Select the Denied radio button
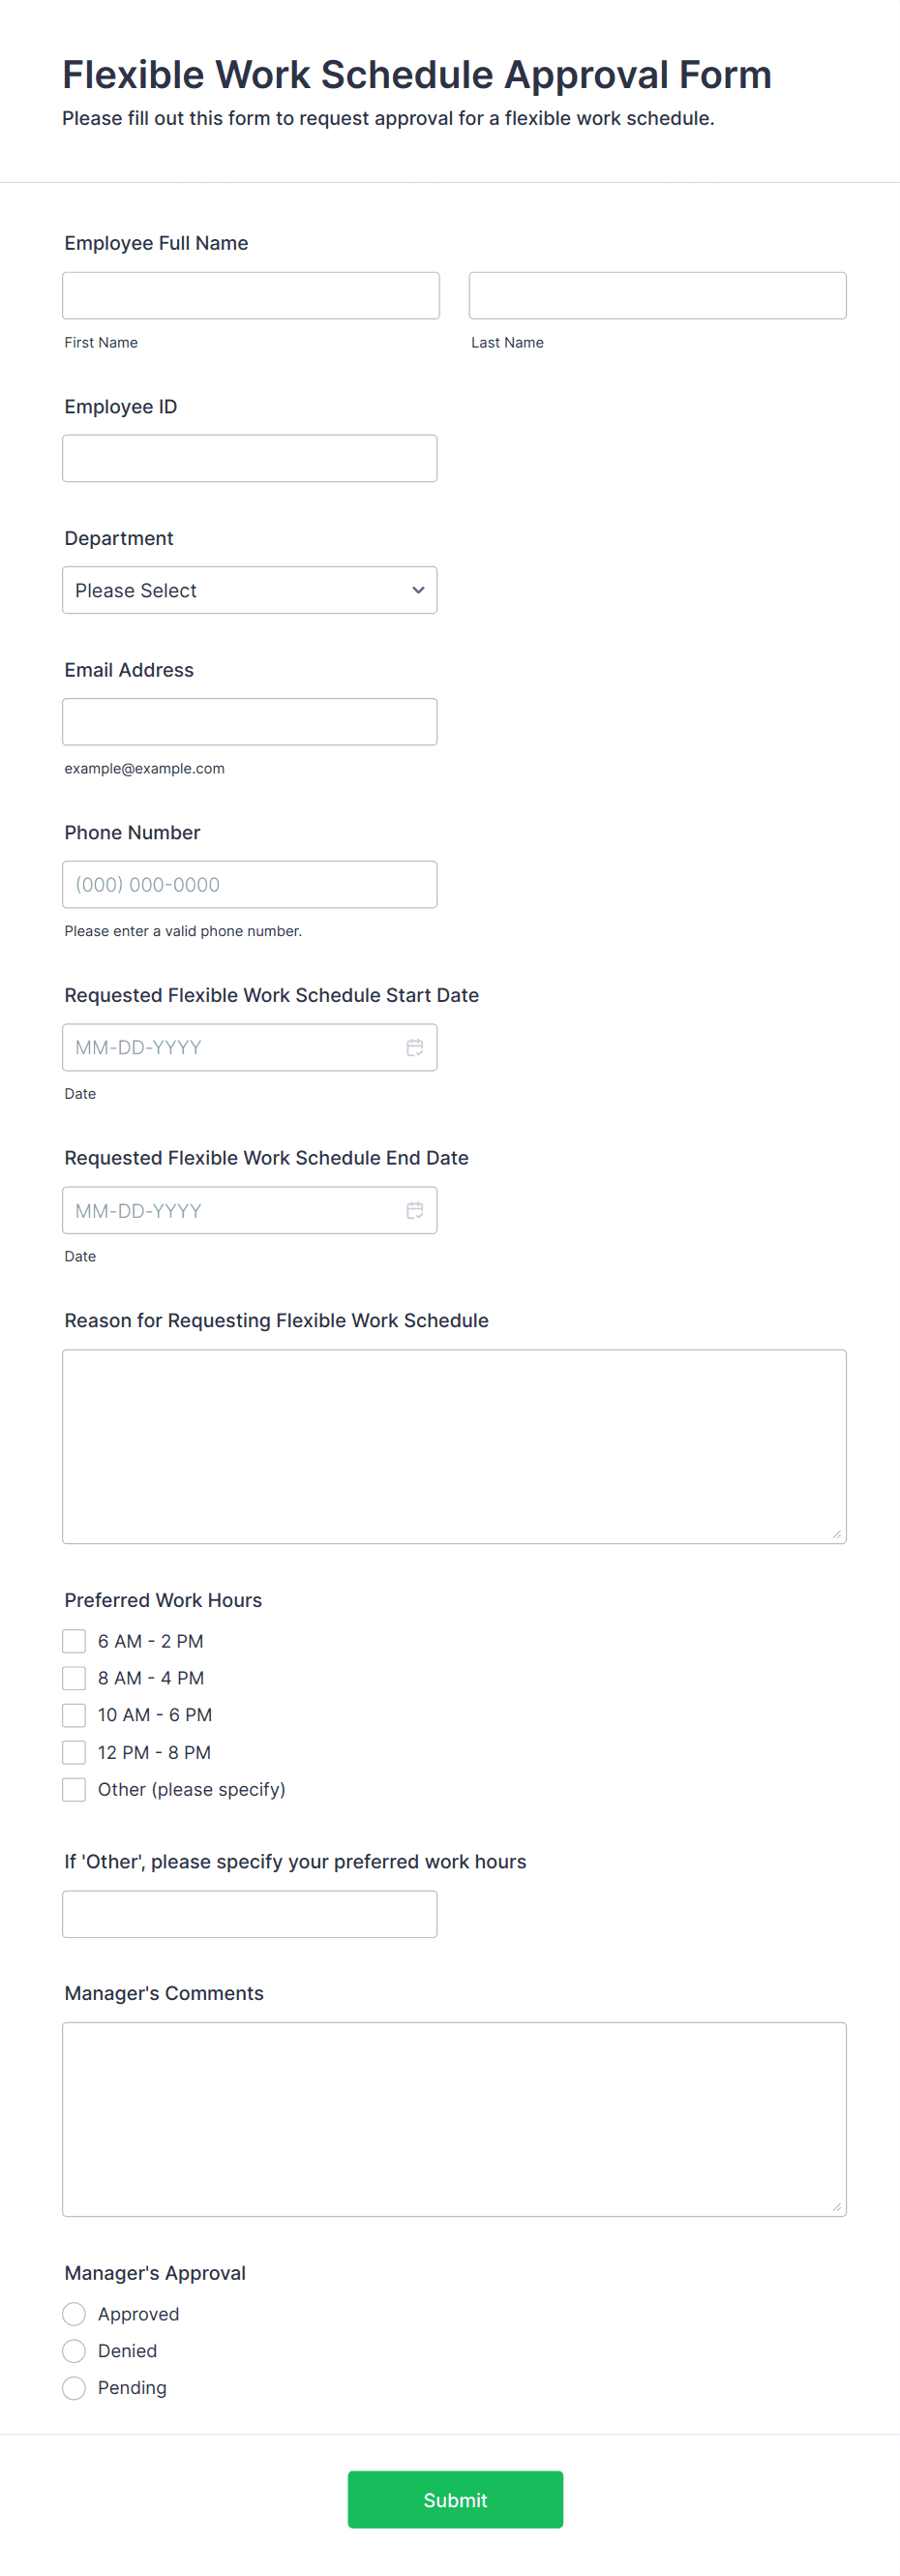Viewport: 900px width, 2576px height. click(73, 2350)
